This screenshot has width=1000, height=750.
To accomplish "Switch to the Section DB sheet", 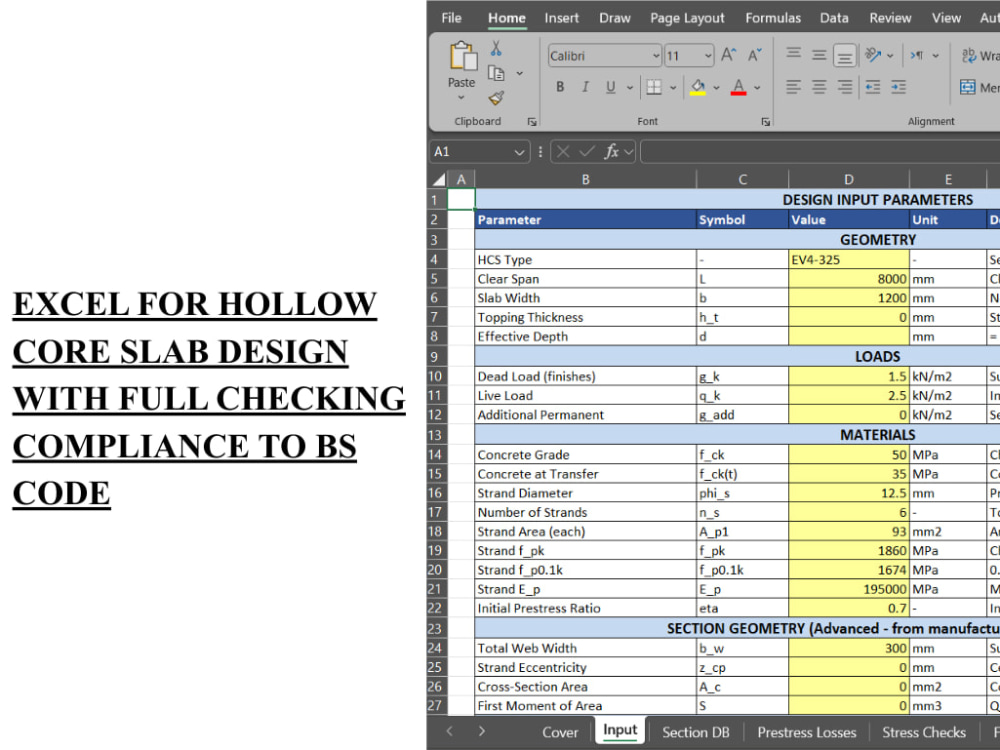I will [695, 732].
